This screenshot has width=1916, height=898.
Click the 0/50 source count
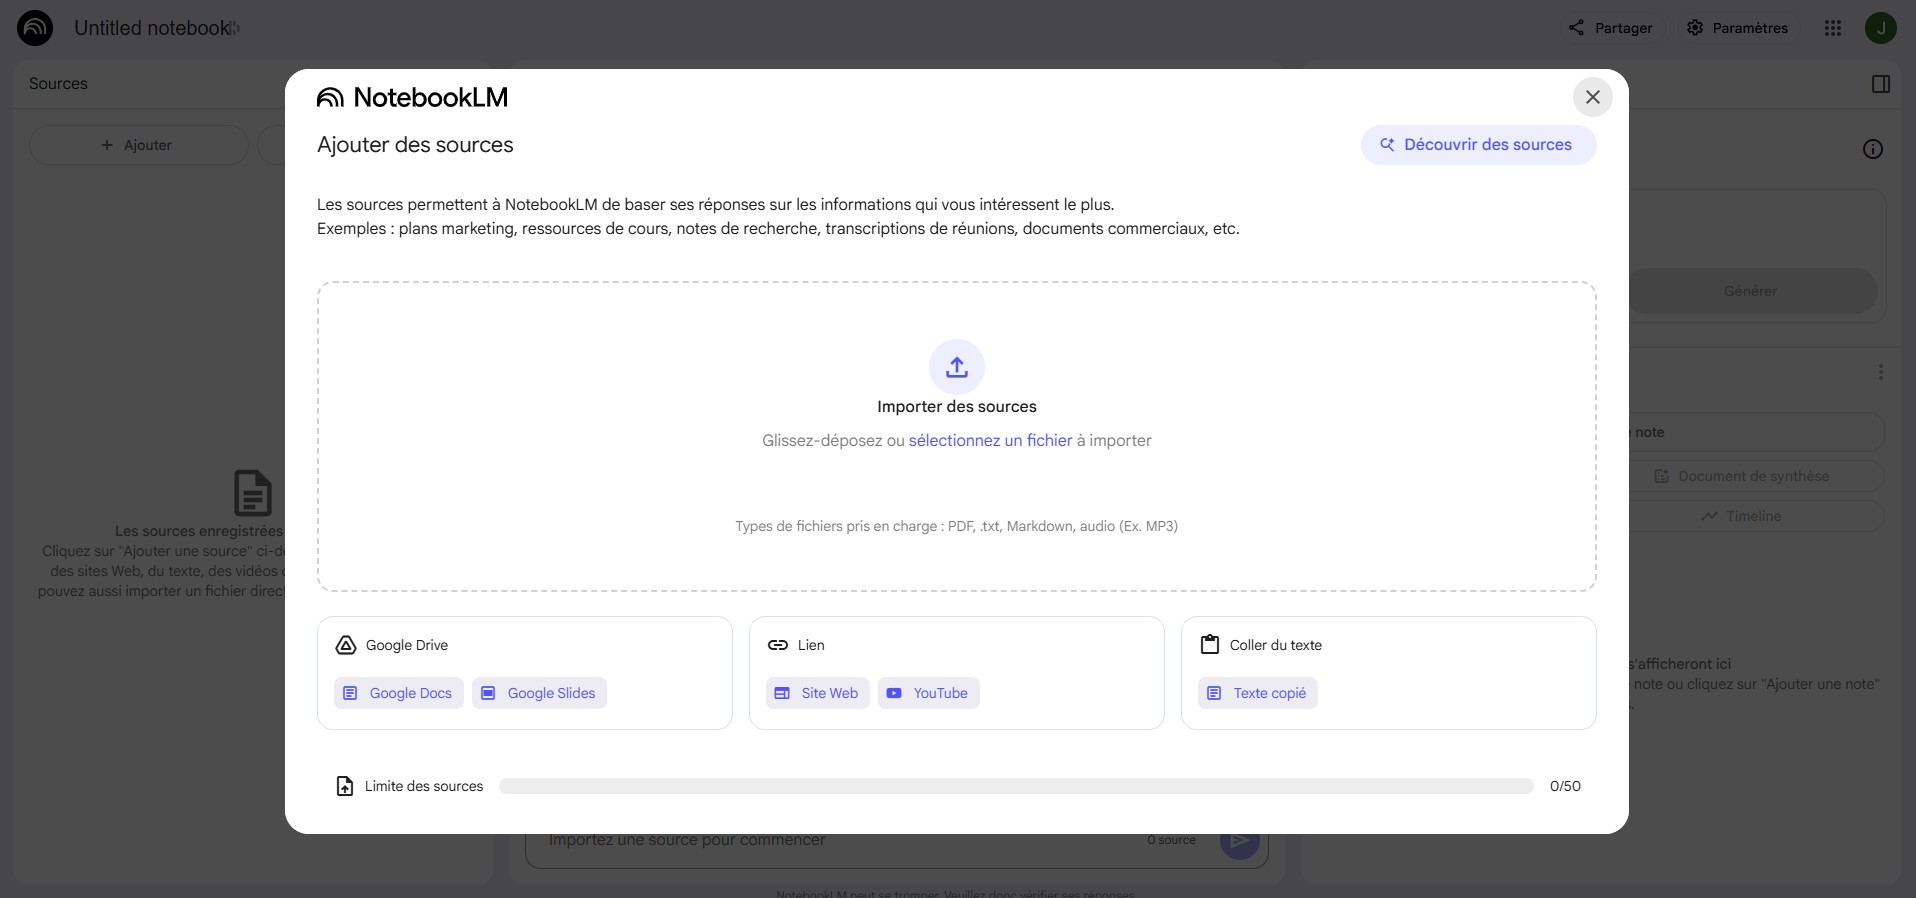click(1565, 786)
